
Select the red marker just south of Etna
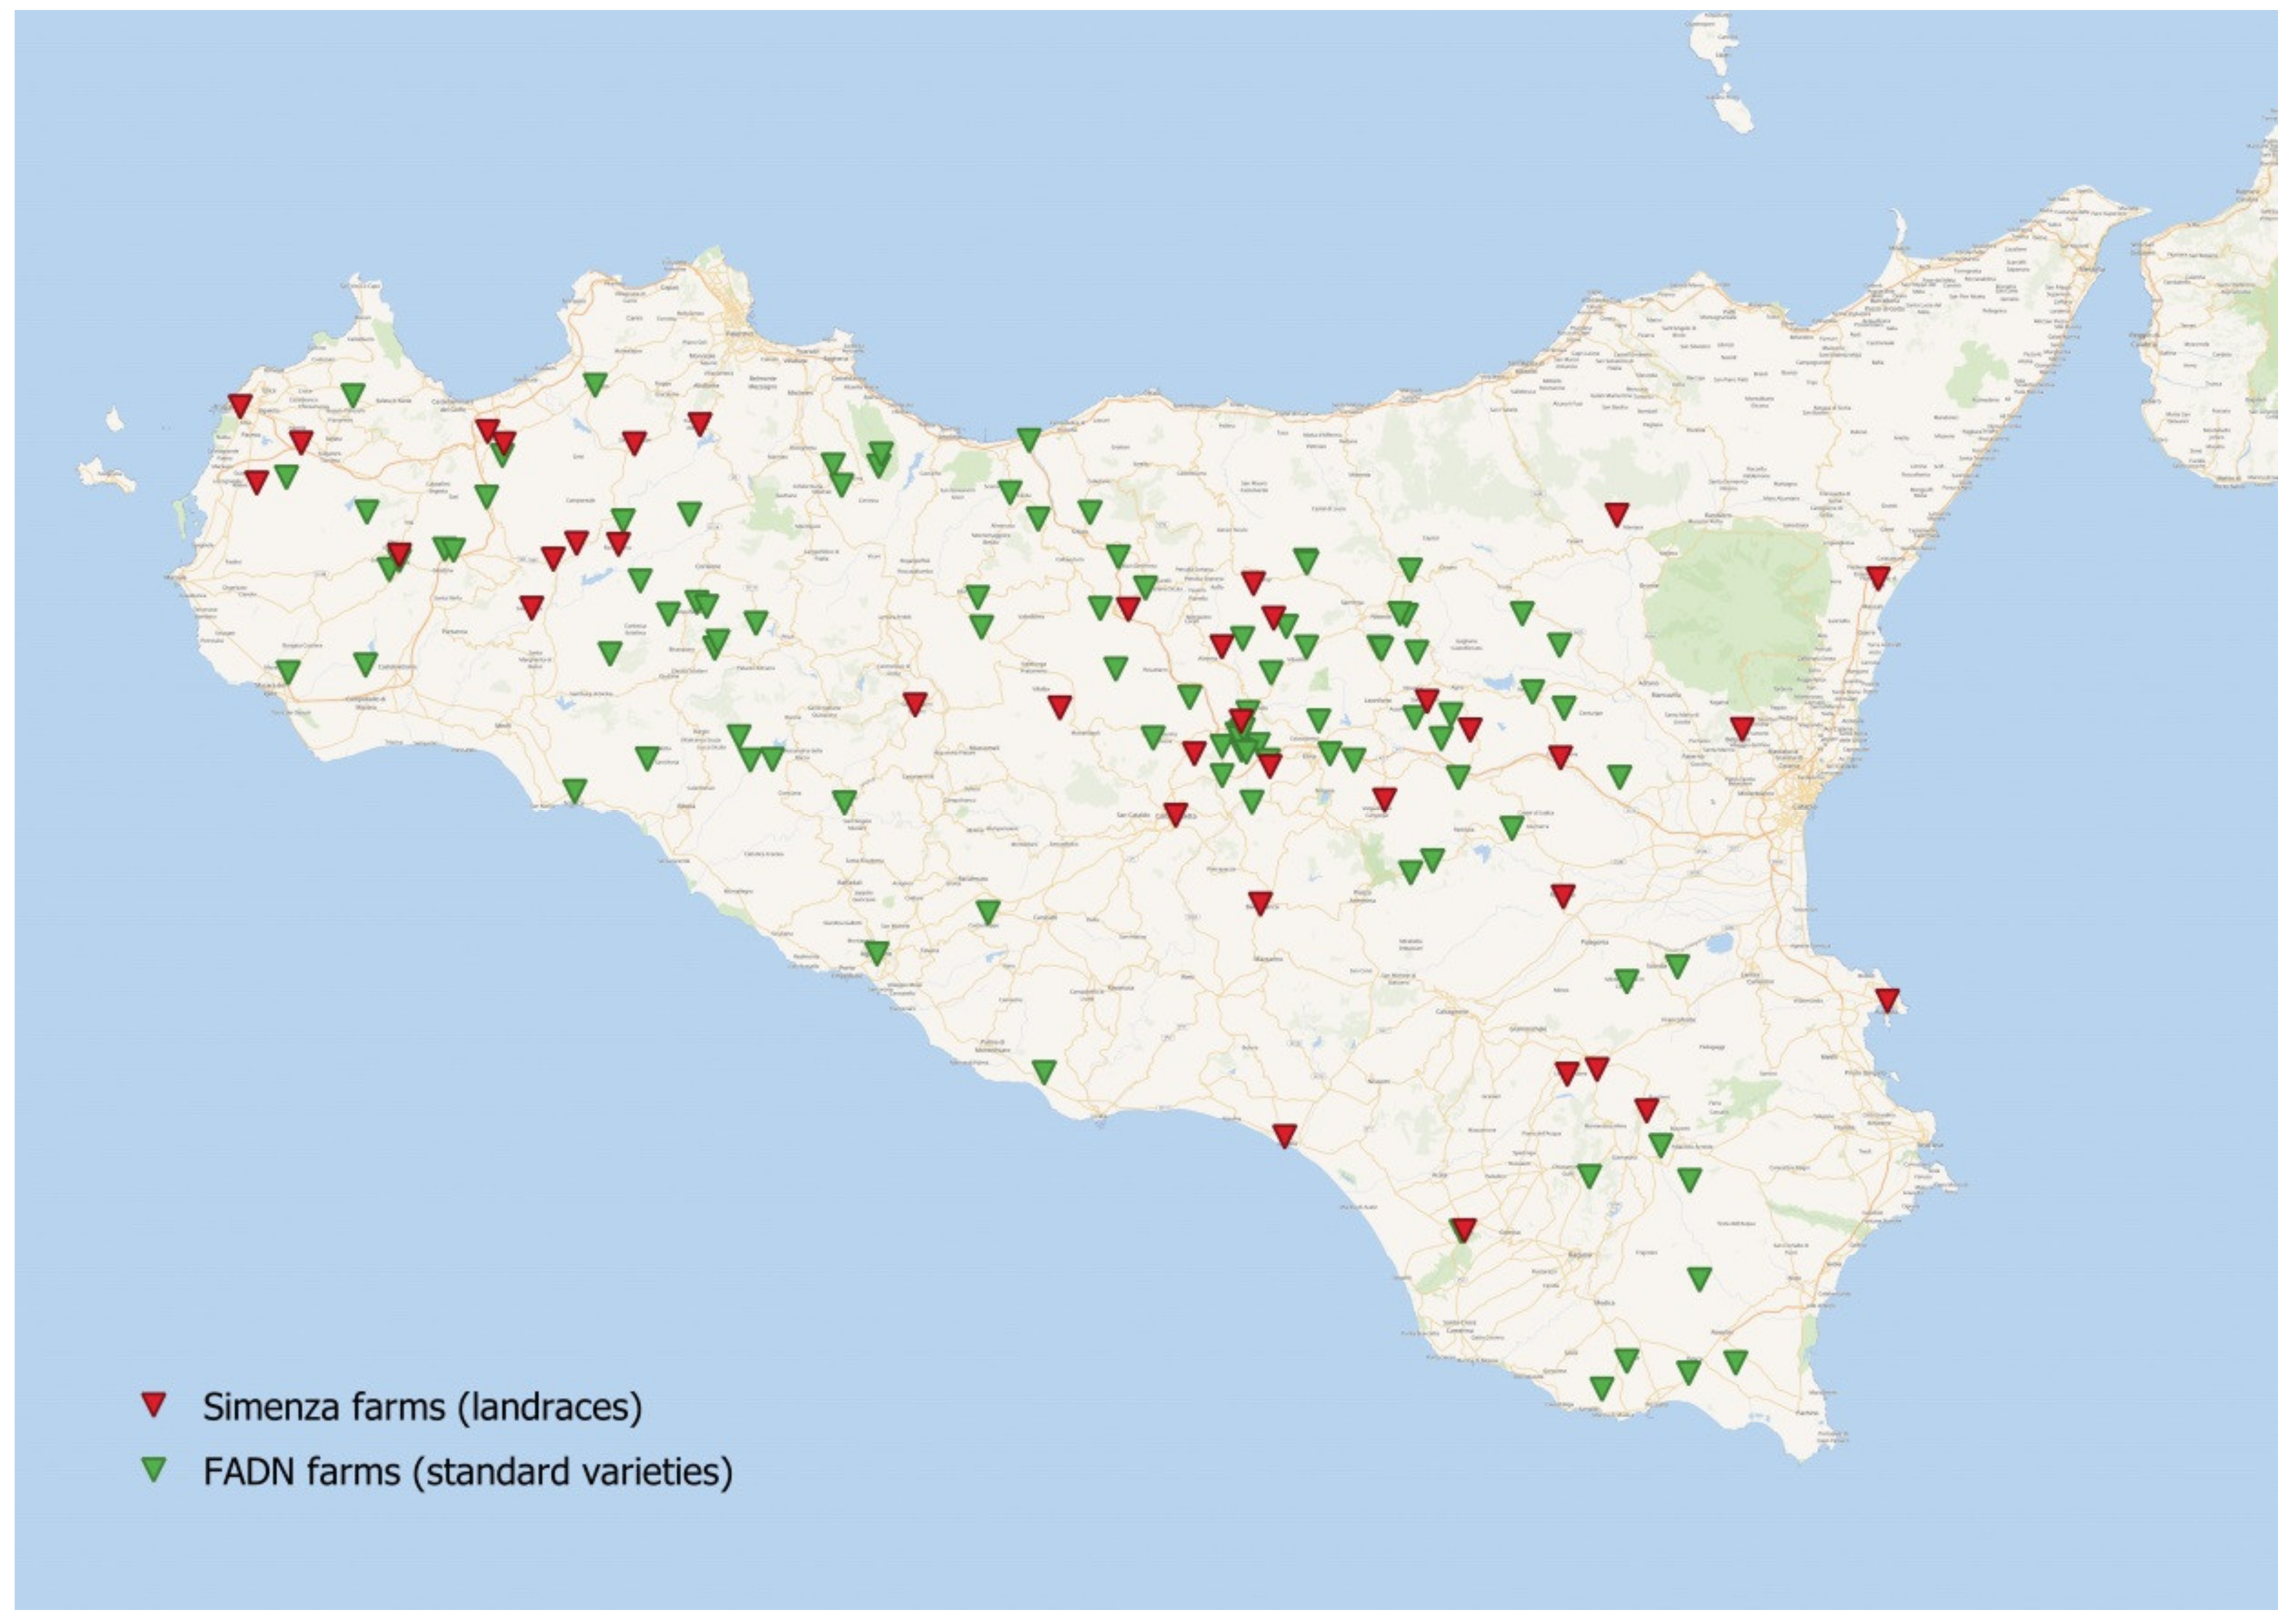(1742, 727)
